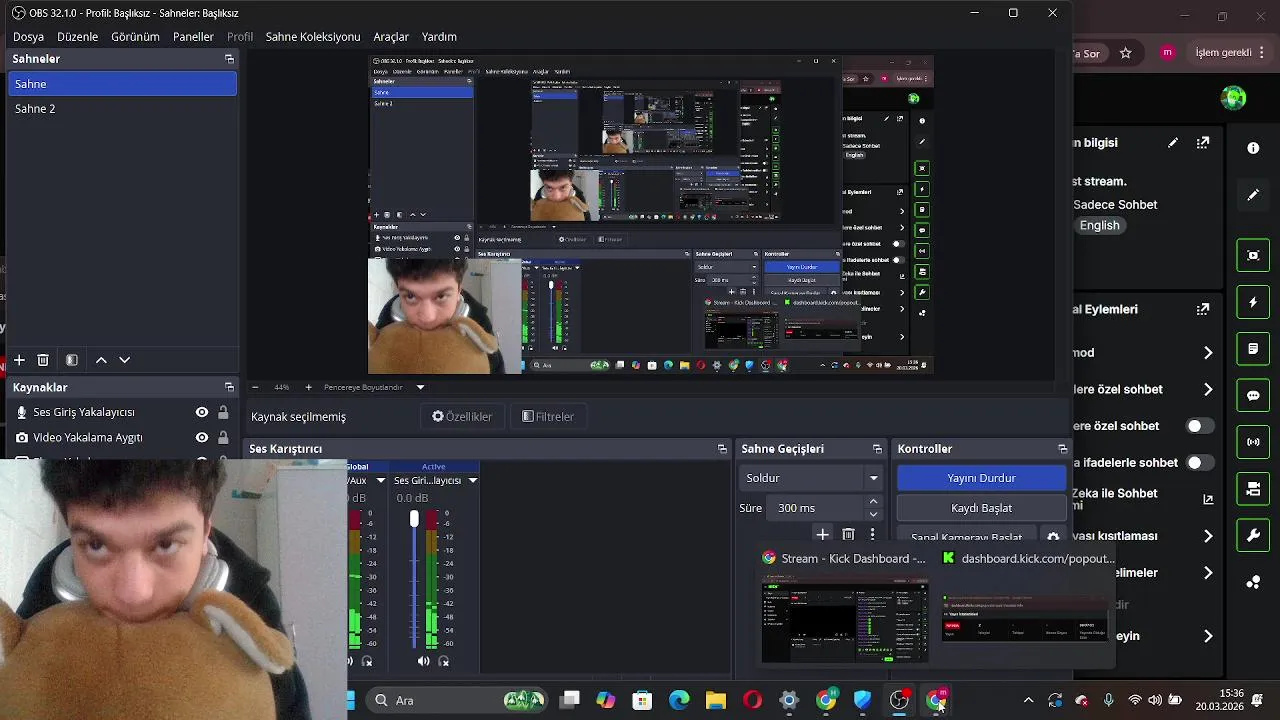
Task: Expand 'mod' row chevron in Kick
Action: pos(1208,353)
